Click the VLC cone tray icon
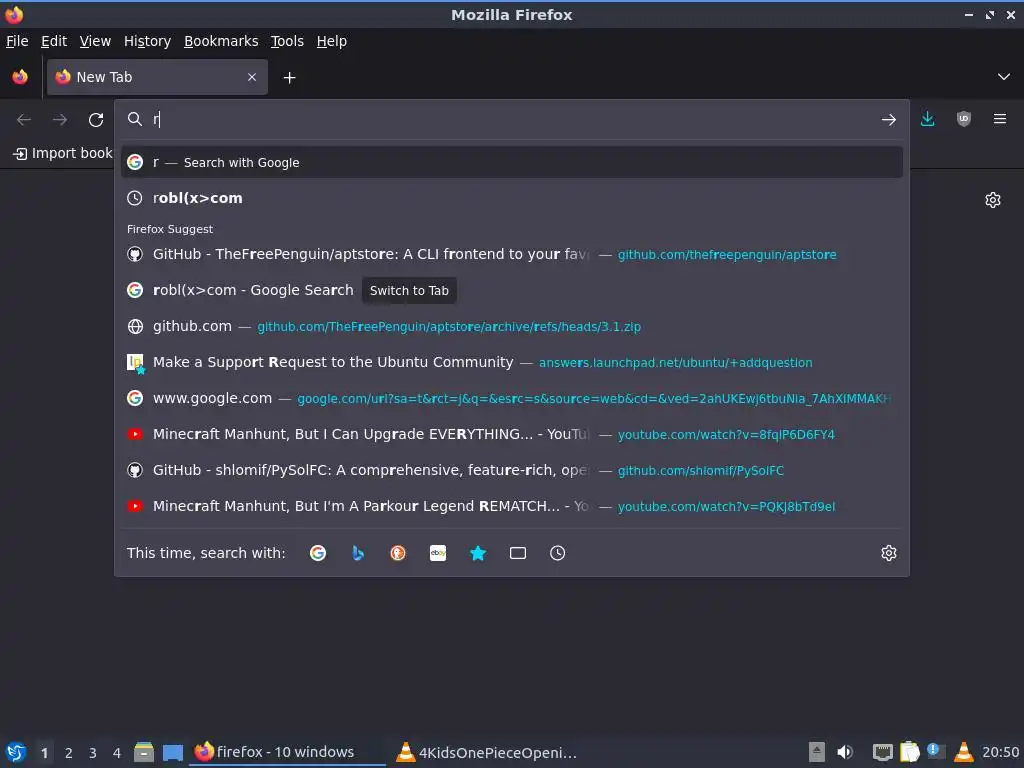 (x=964, y=752)
